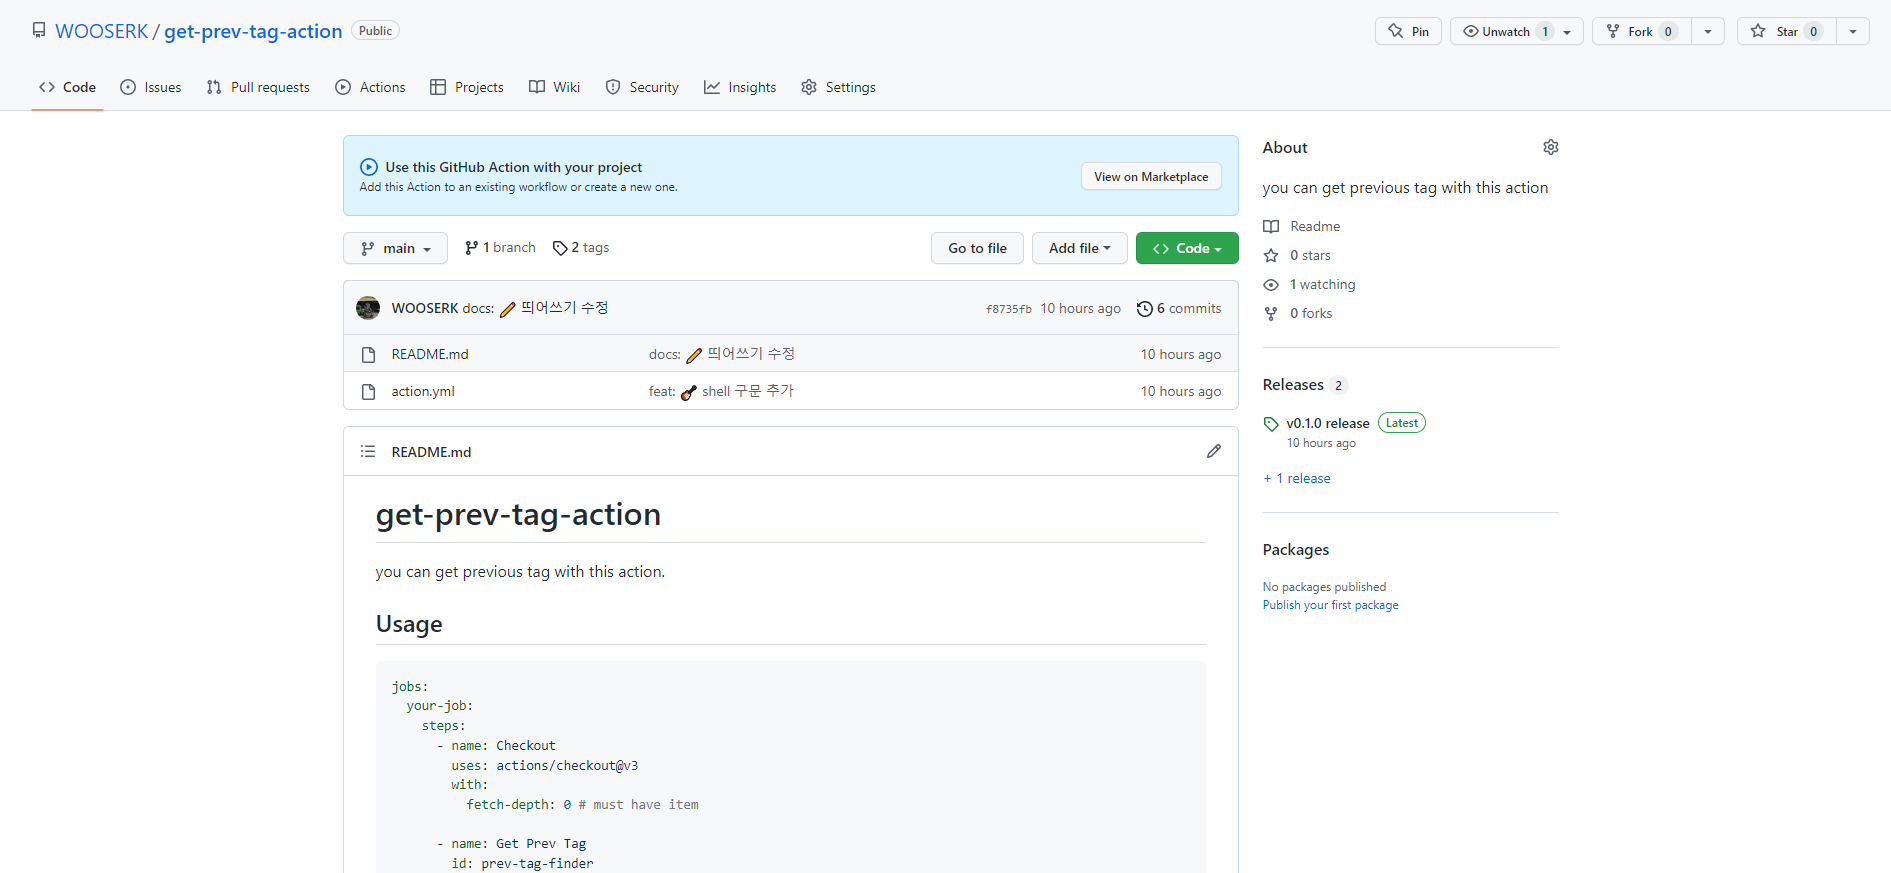Open the repository Settings tab
The image size is (1891, 873).
click(838, 87)
